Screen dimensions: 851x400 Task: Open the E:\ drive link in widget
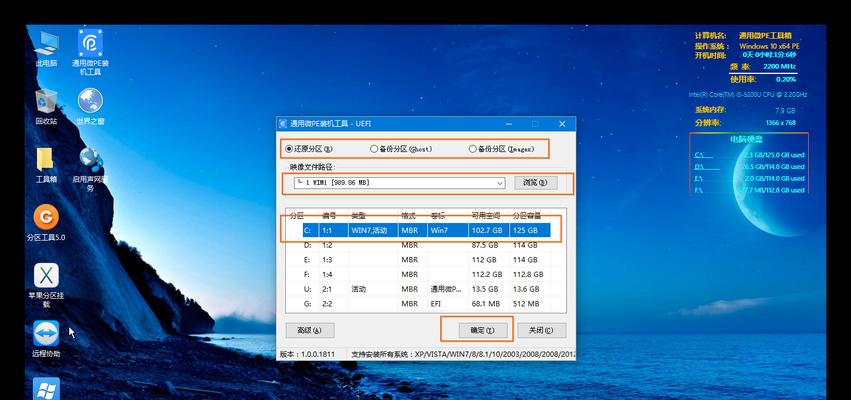click(699, 179)
